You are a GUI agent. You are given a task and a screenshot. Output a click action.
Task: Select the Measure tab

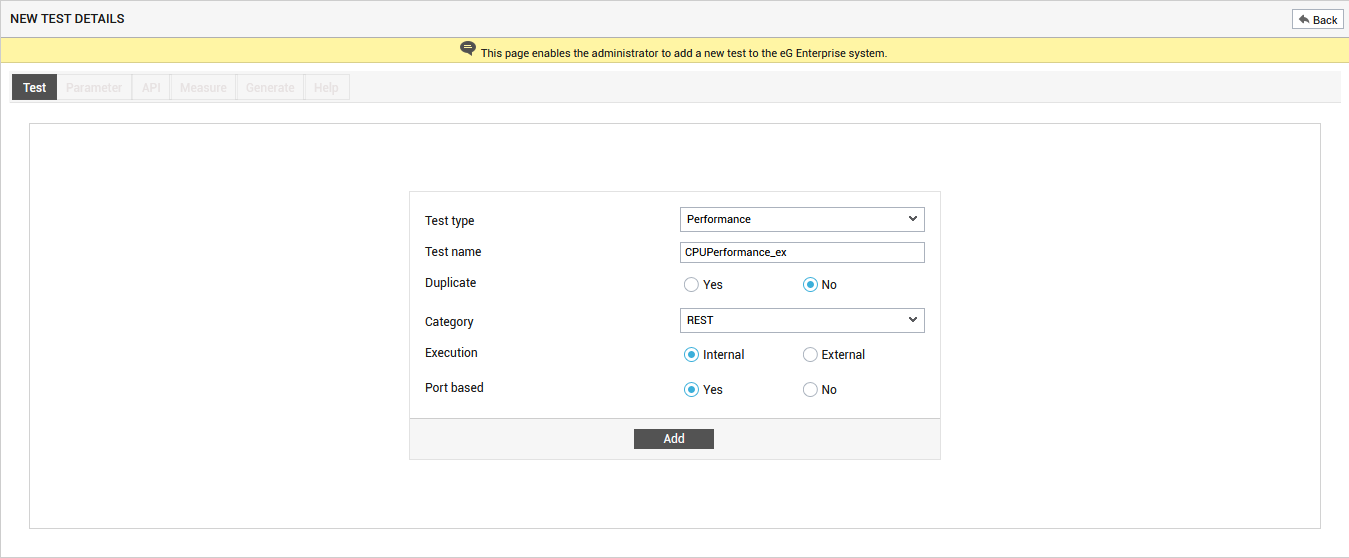pyautogui.click(x=203, y=88)
